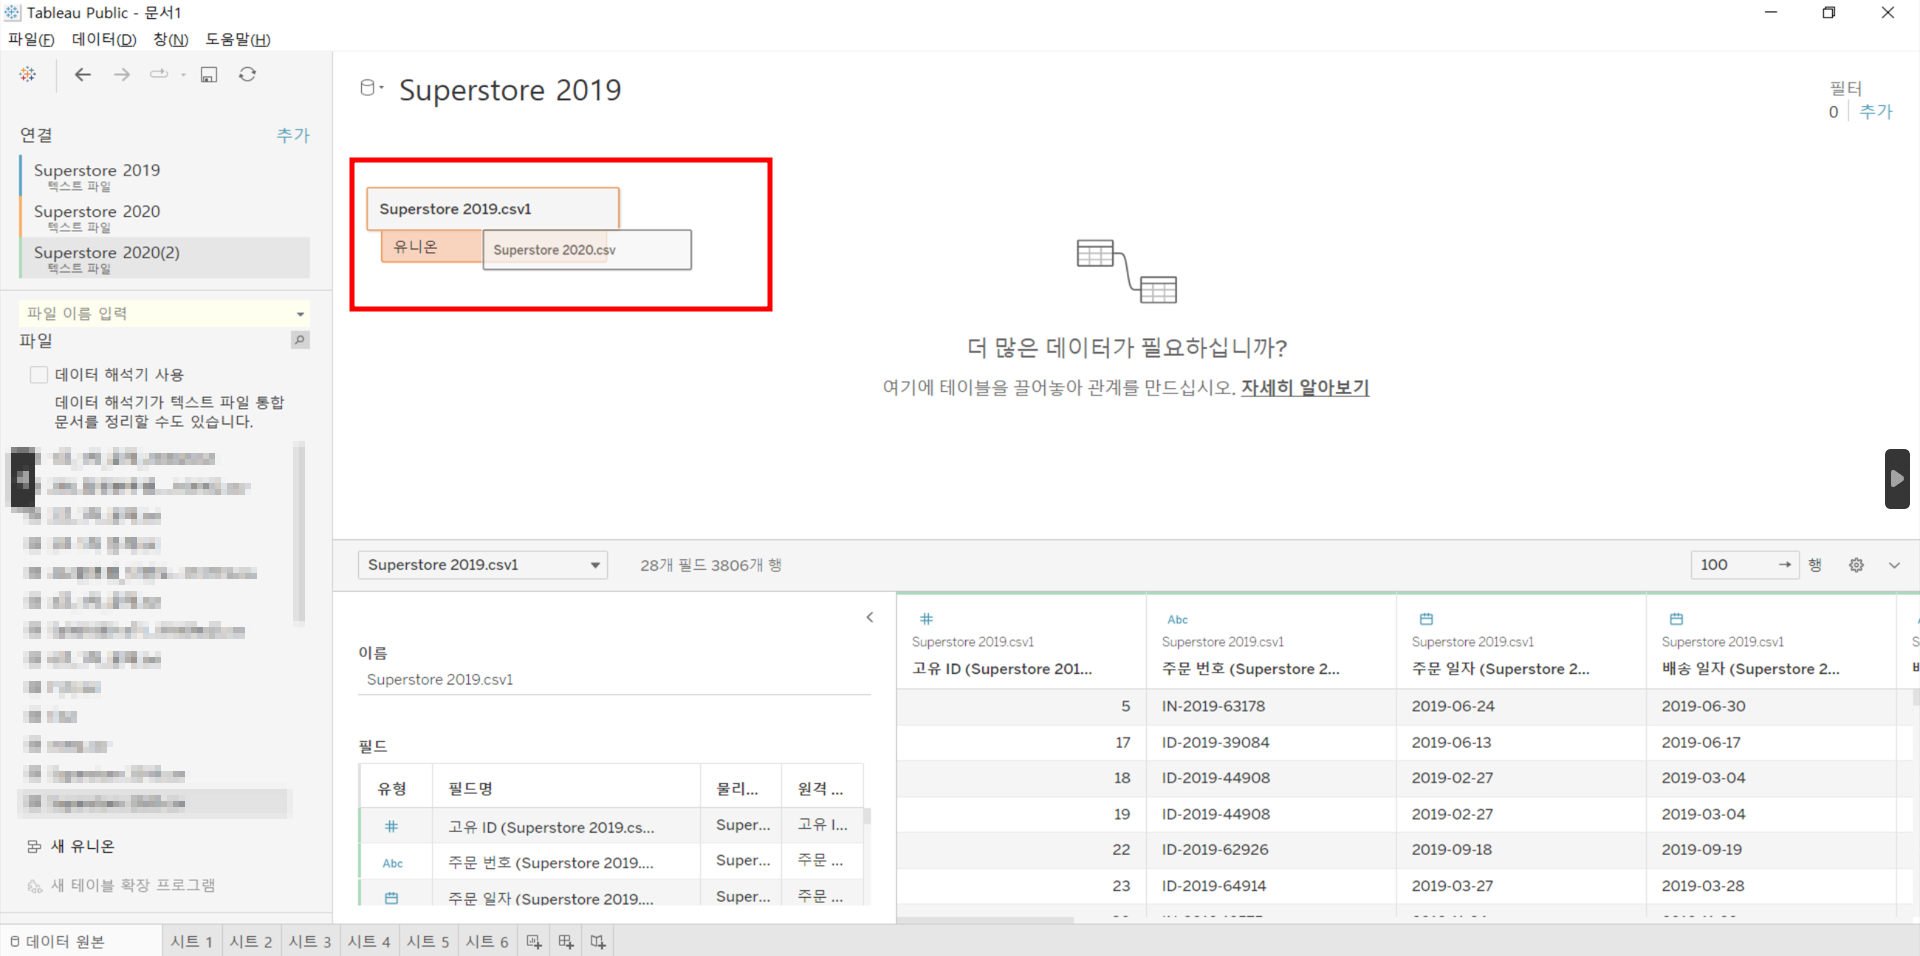Collapse the metadata pane with the left chevron
The width and height of the screenshot is (1920, 956).
tap(870, 617)
